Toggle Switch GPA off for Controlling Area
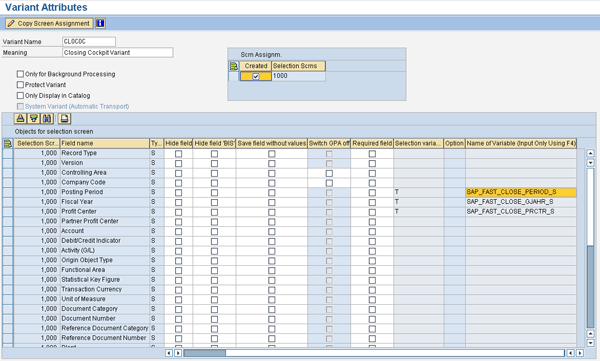 (329, 173)
